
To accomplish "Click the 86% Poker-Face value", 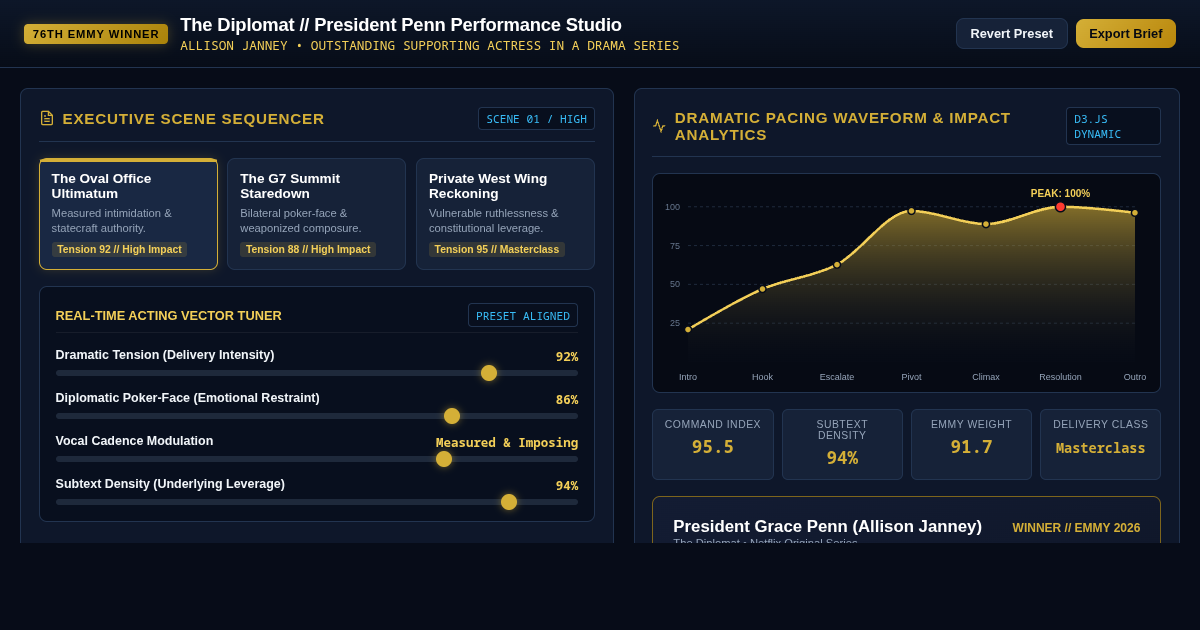I will (x=567, y=399).
